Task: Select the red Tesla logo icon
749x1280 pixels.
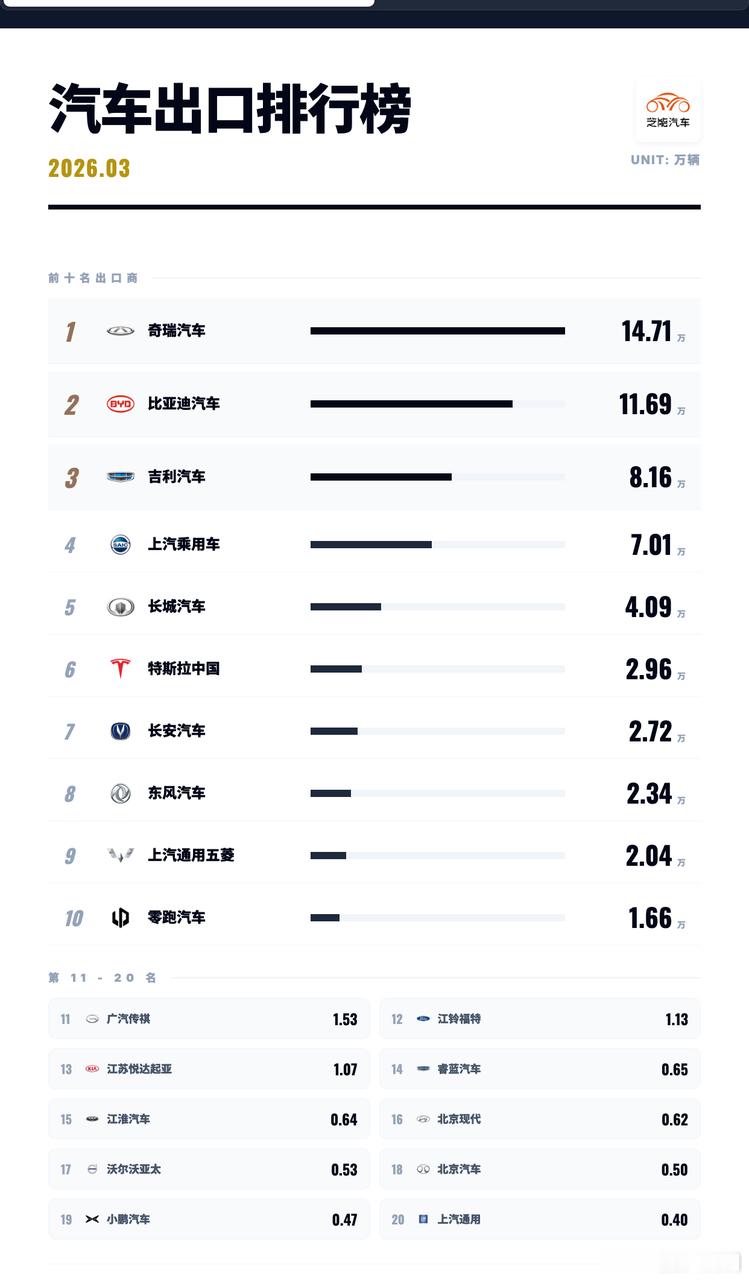Action: tap(120, 668)
